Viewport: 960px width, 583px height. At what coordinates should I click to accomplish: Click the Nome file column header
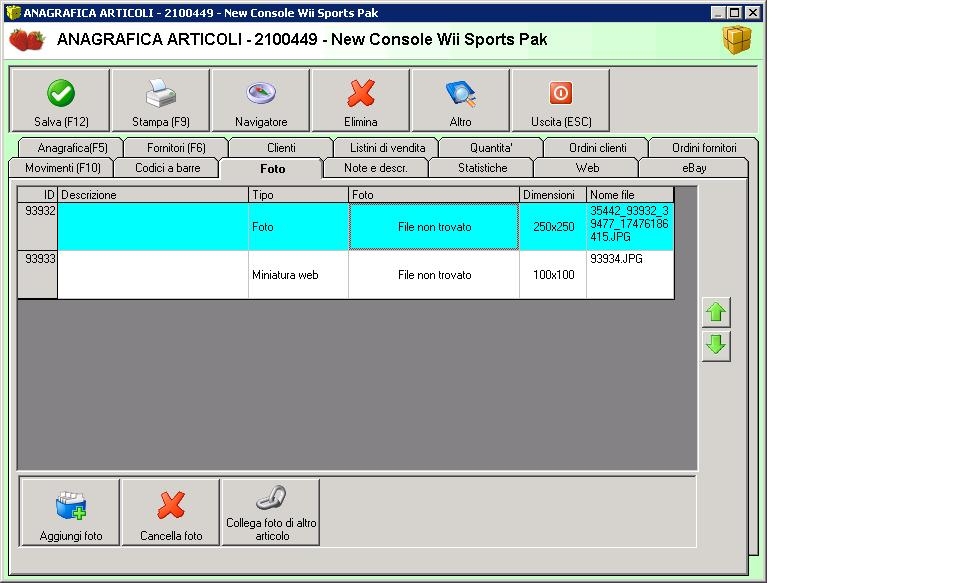tap(630, 195)
